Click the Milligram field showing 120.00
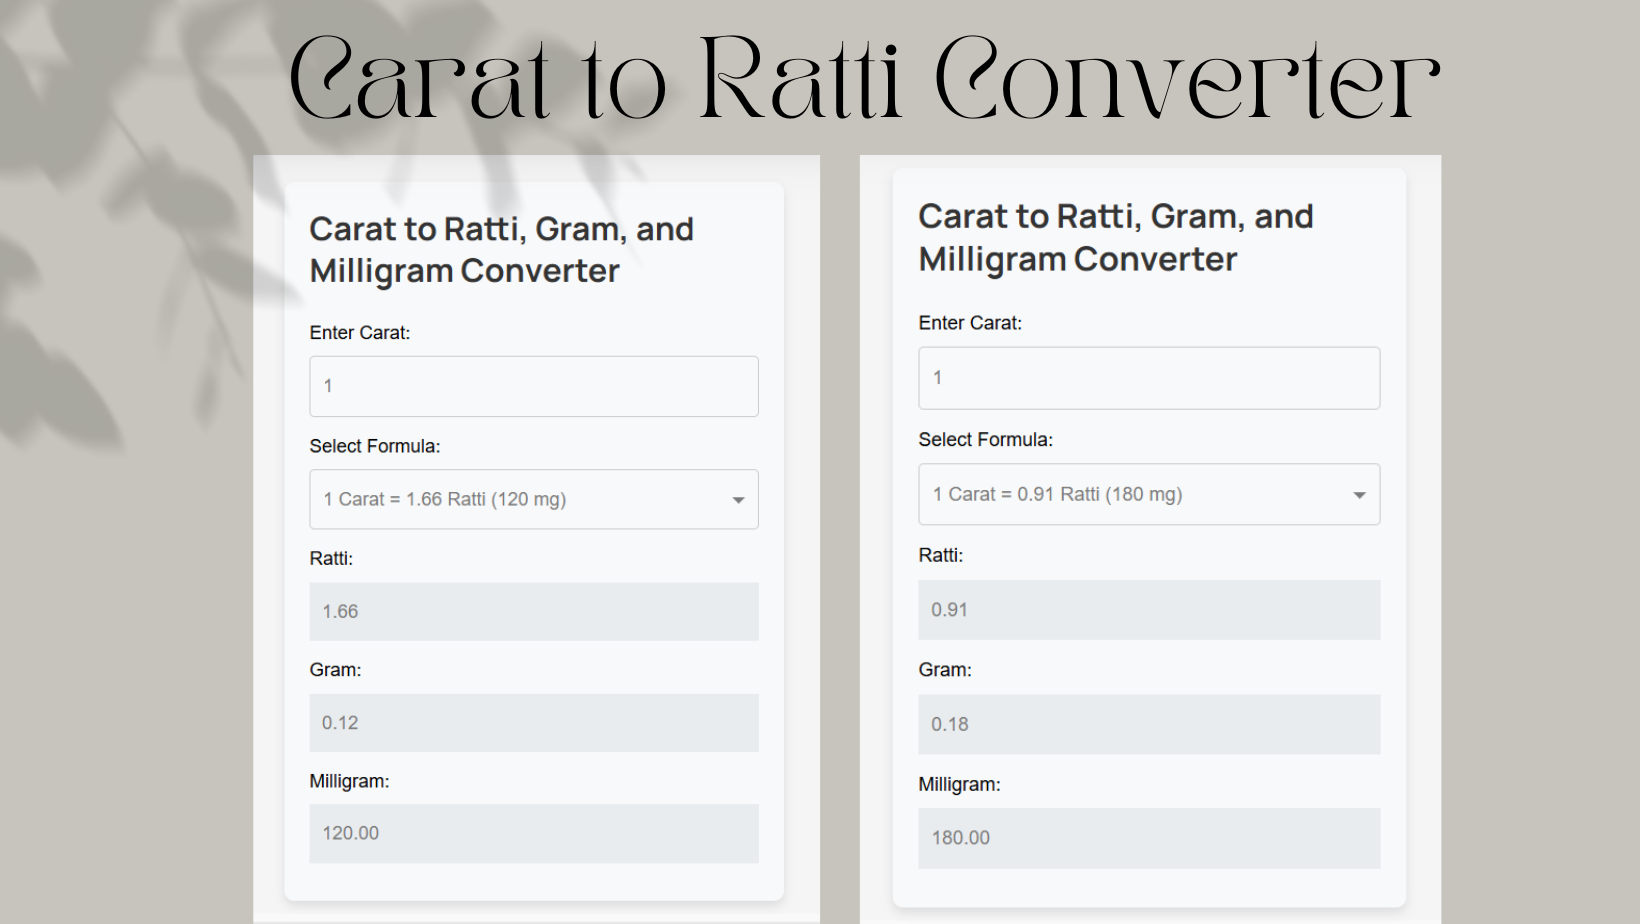The image size is (1640, 924). (534, 833)
